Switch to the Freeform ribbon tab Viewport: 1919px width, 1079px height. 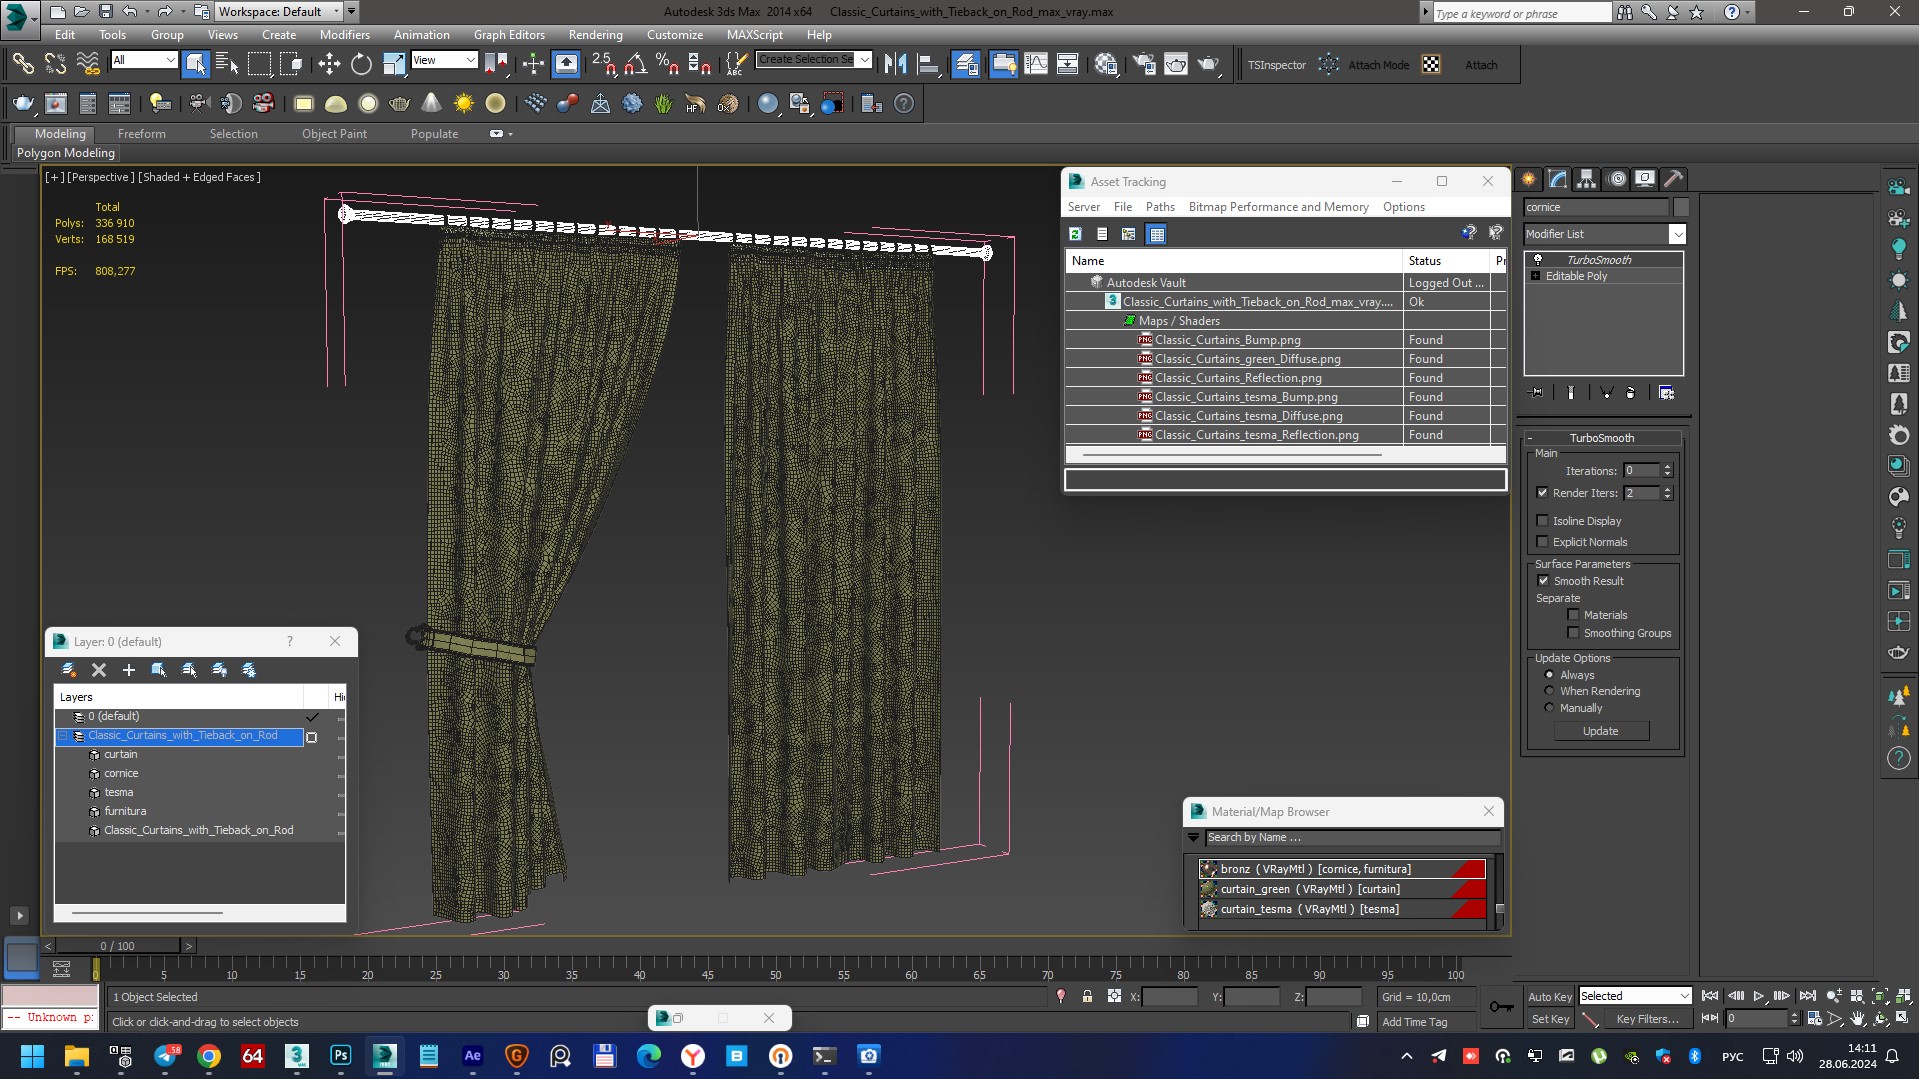pyautogui.click(x=141, y=134)
